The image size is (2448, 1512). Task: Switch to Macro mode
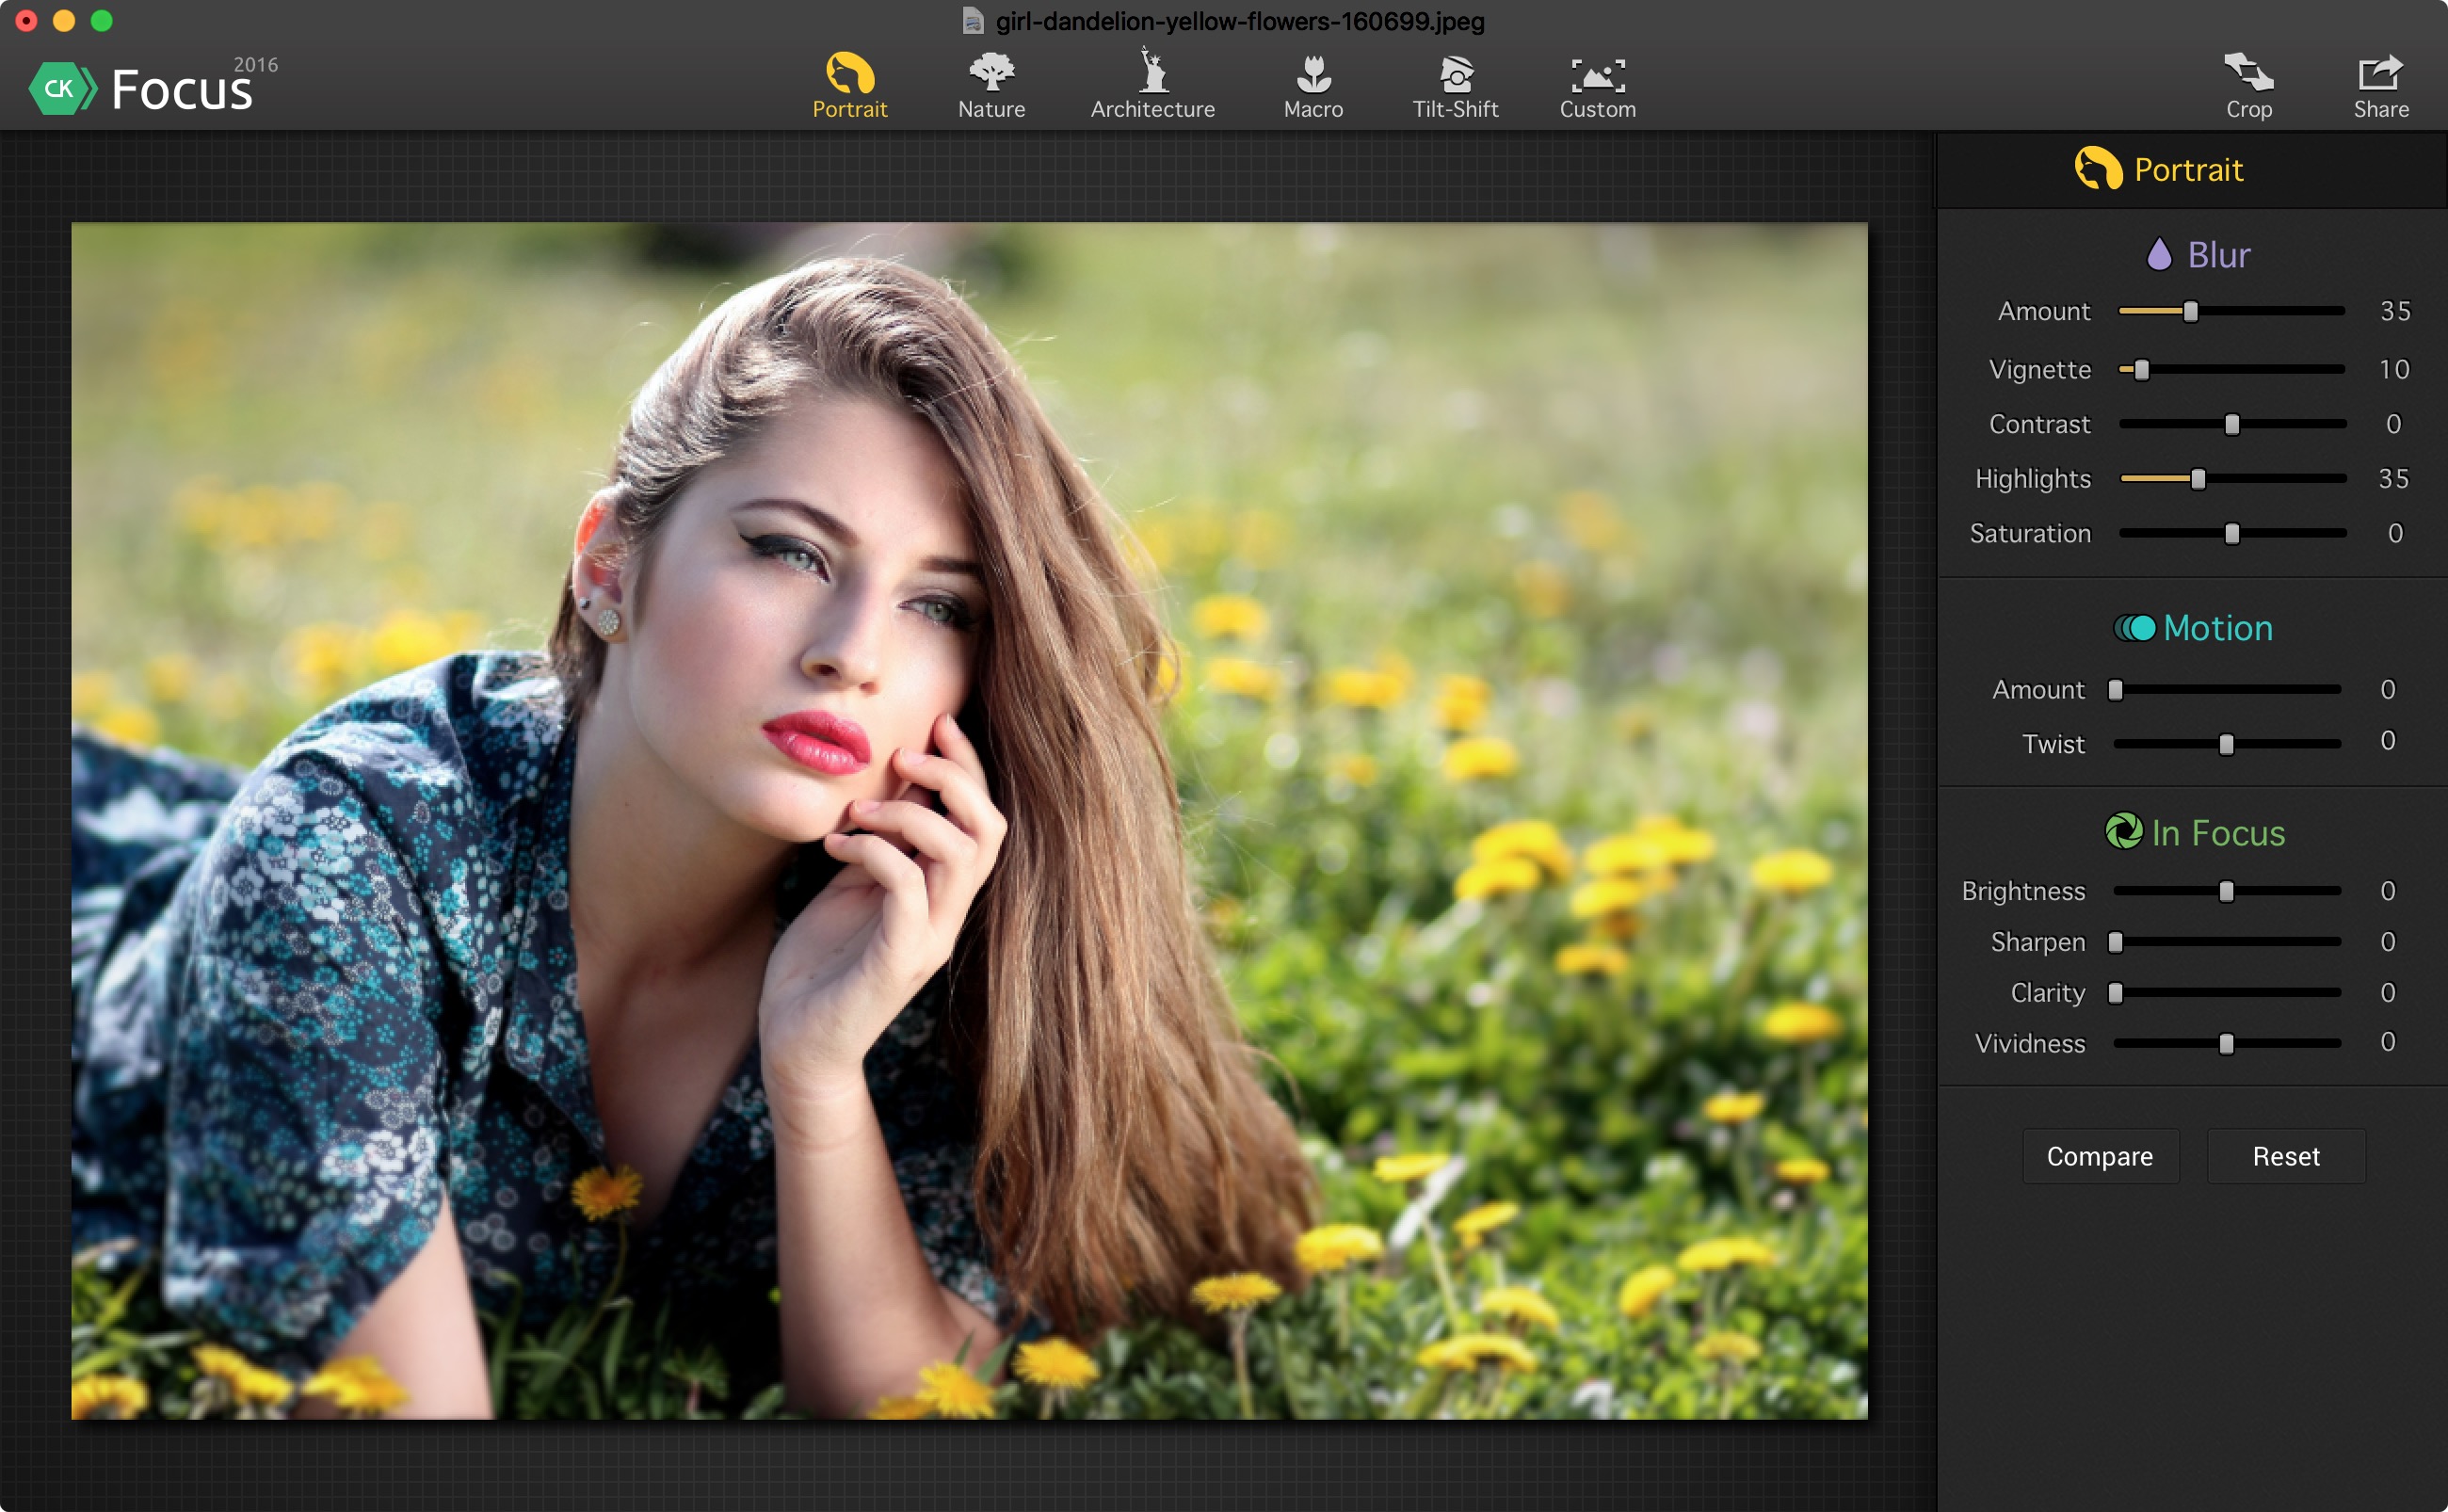click(x=1313, y=76)
